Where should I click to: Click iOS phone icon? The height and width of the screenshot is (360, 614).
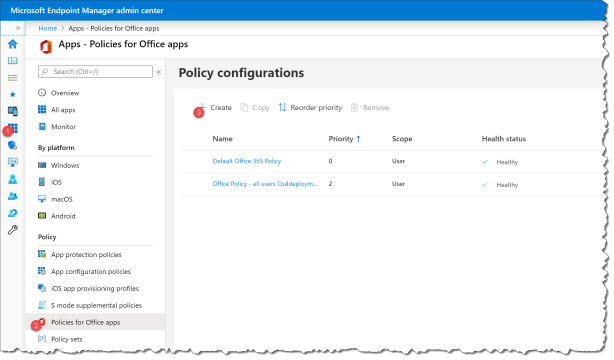pos(42,182)
